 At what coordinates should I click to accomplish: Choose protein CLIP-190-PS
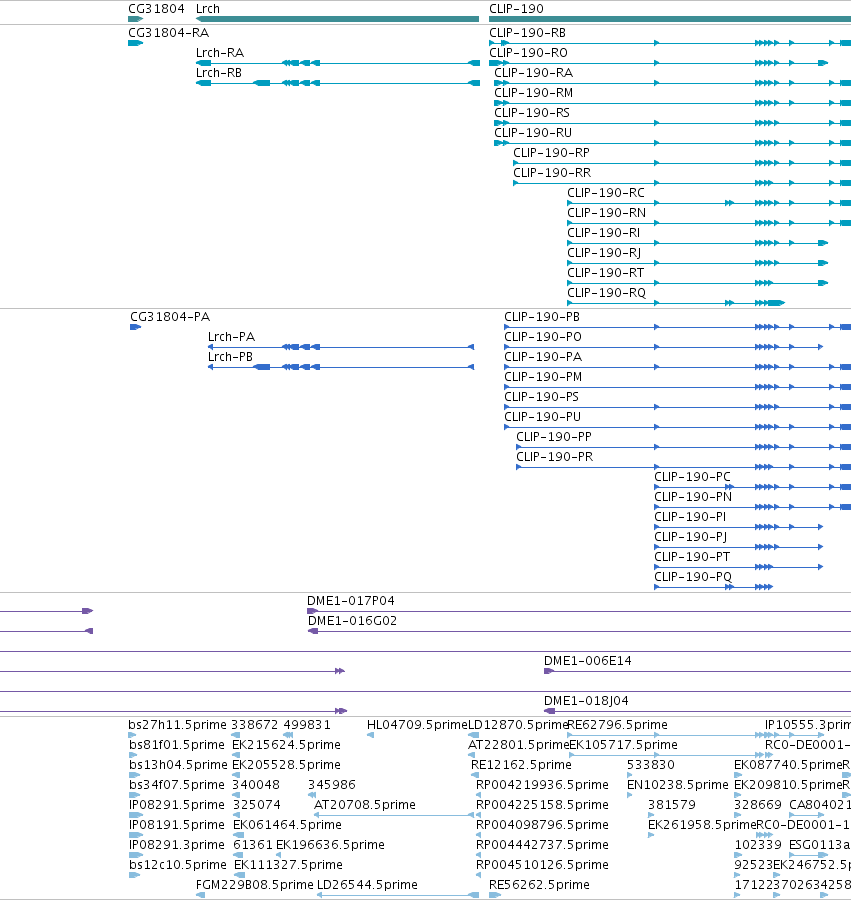541,397
